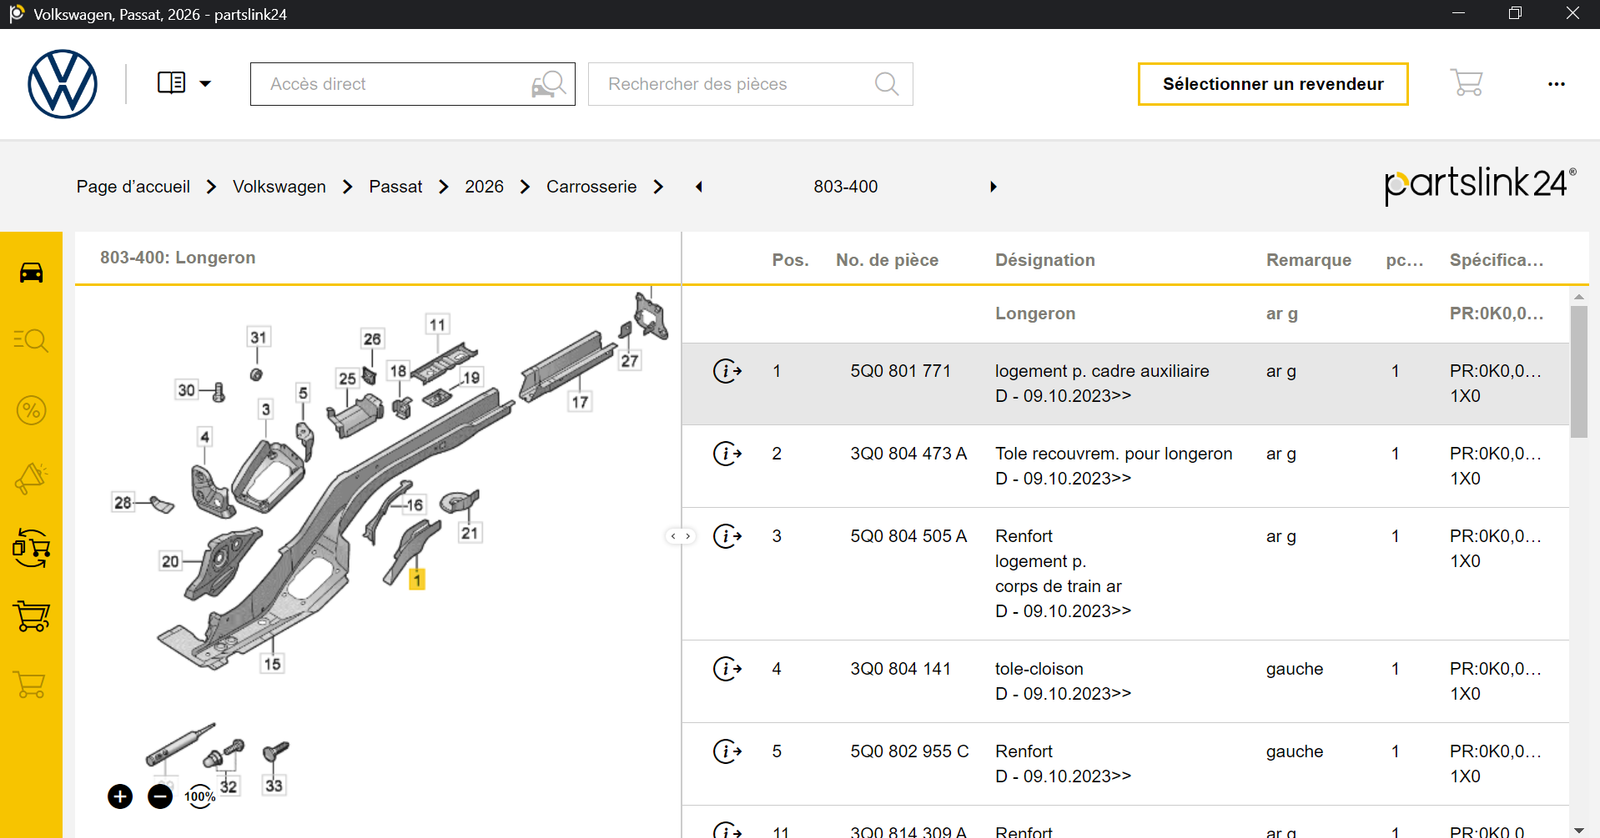Open Passat breadcrumb link
Screen dimensions: 1600x838
click(x=395, y=187)
